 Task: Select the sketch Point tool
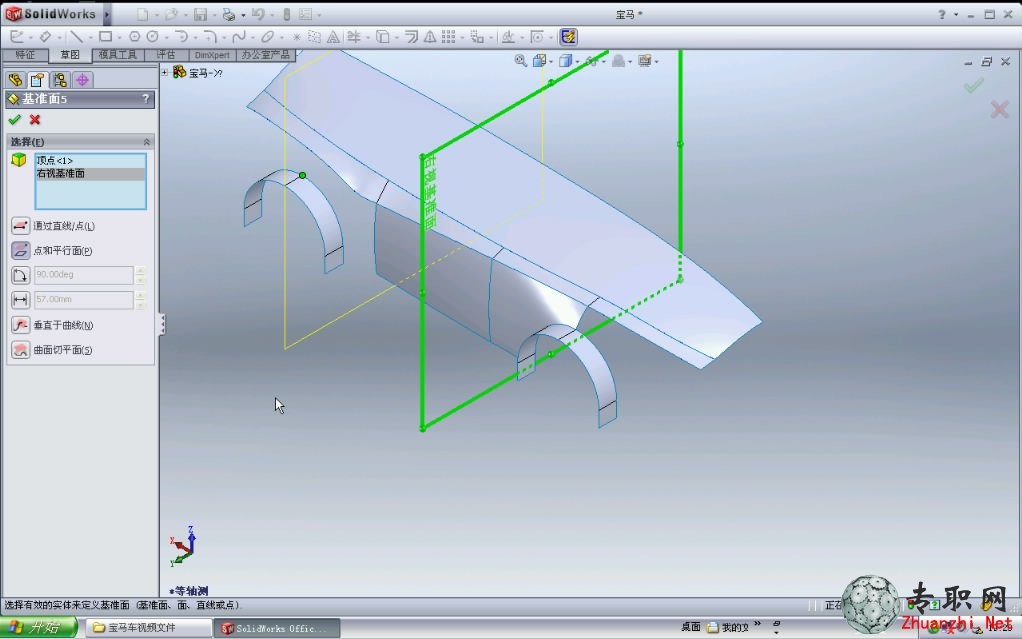[x=297, y=37]
